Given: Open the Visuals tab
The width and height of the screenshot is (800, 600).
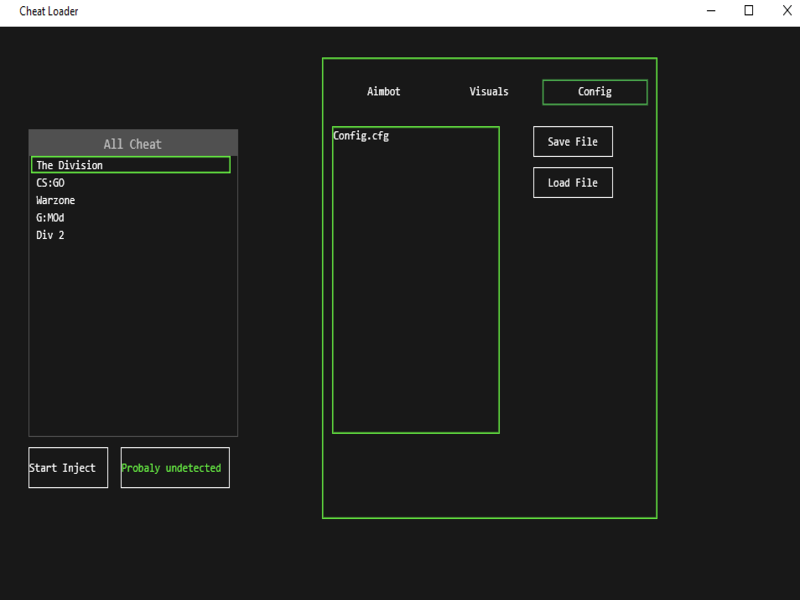Looking at the screenshot, I should (489, 92).
